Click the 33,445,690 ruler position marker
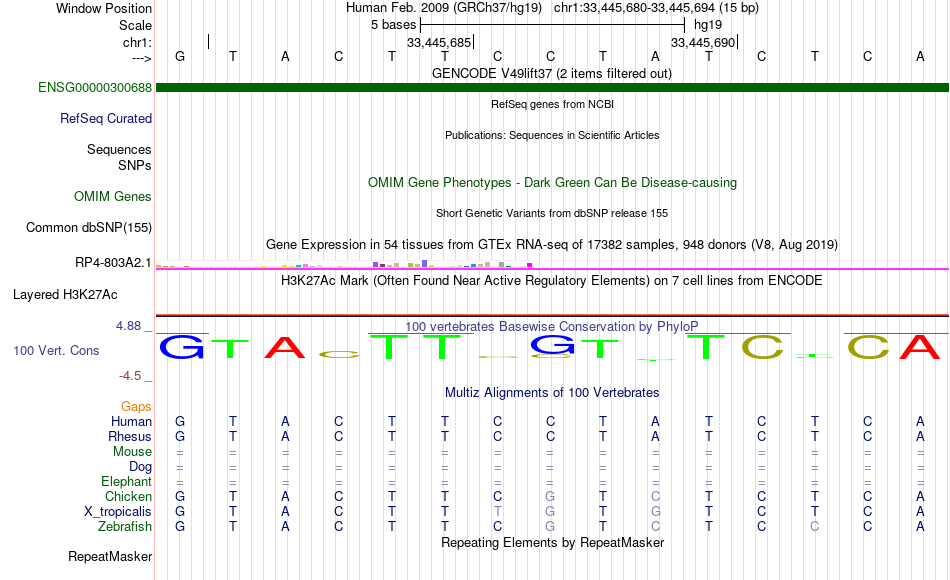The height and width of the screenshot is (580, 950). pos(703,42)
